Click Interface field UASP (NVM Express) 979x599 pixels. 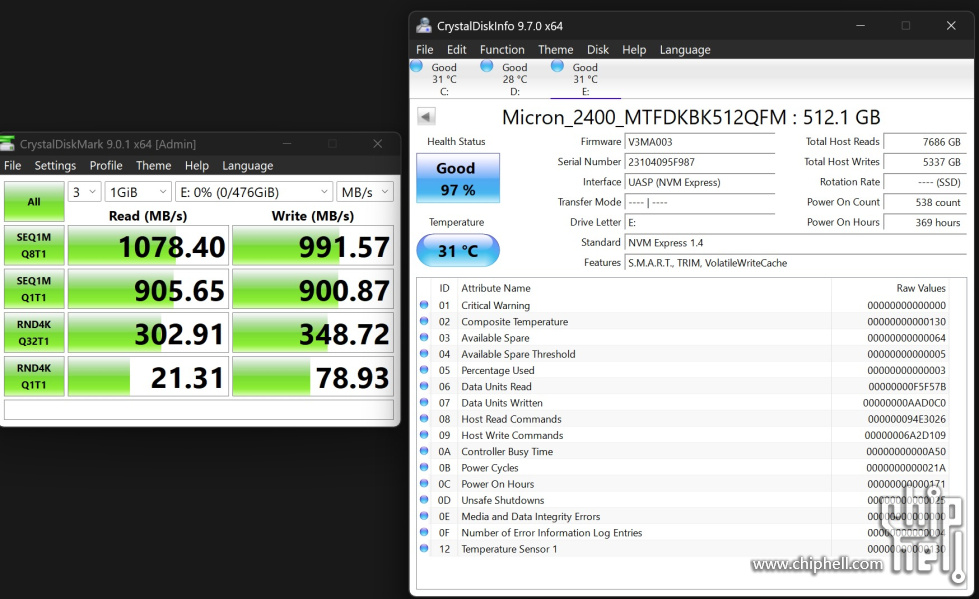[x=699, y=182]
